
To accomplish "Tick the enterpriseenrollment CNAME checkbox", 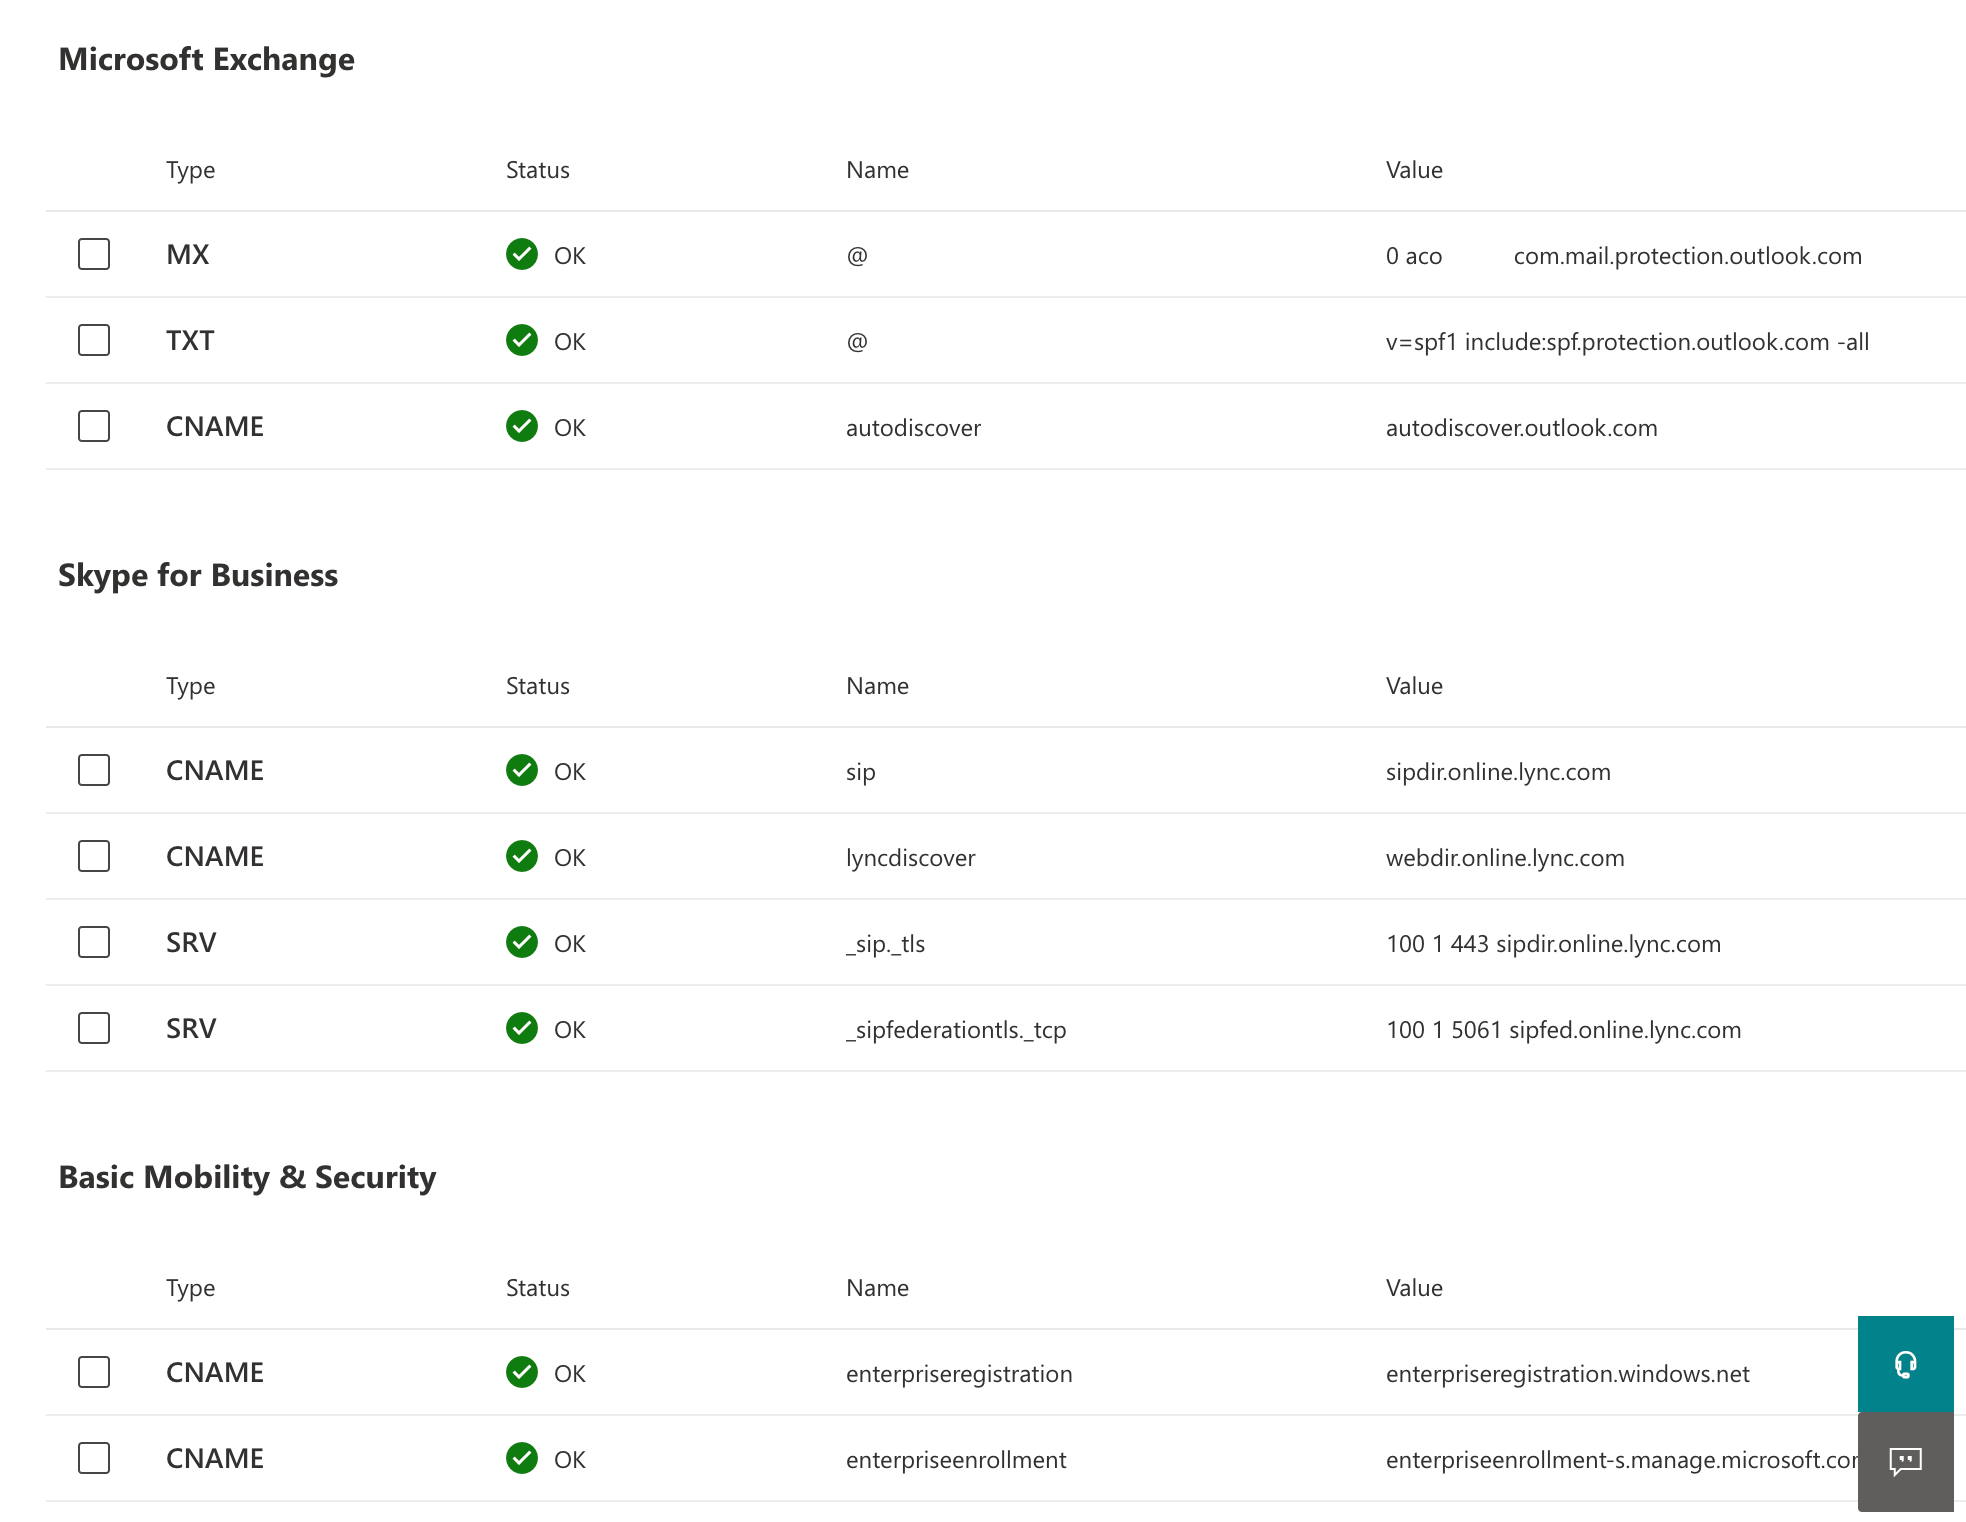I will point(94,1458).
